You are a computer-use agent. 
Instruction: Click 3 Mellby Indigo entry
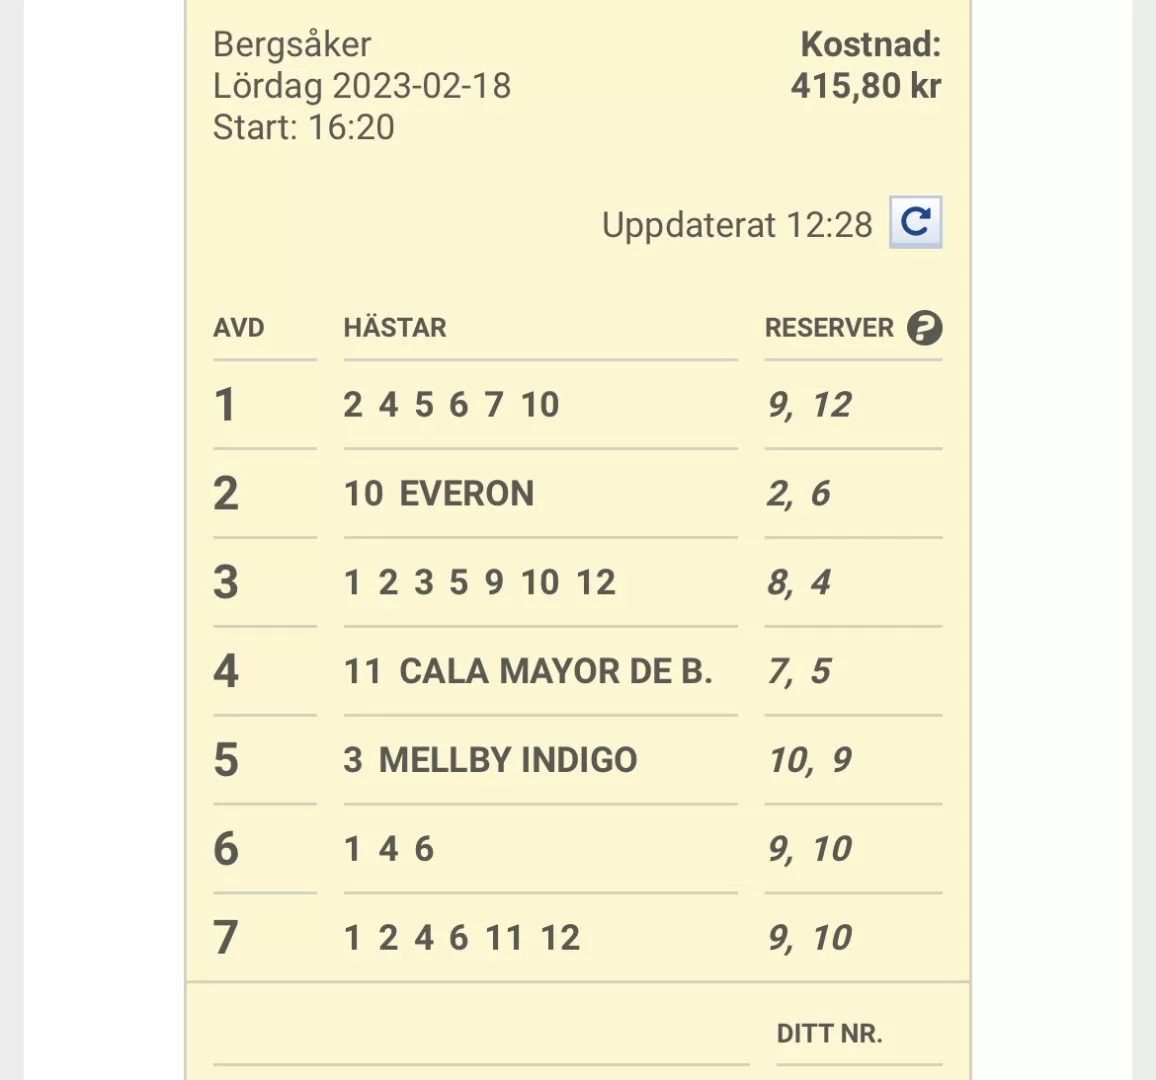(x=490, y=760)
